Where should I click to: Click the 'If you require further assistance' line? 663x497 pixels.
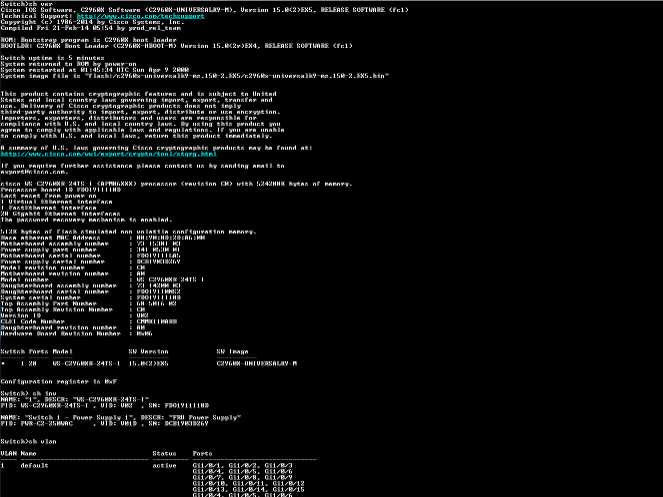click(142, 166)
